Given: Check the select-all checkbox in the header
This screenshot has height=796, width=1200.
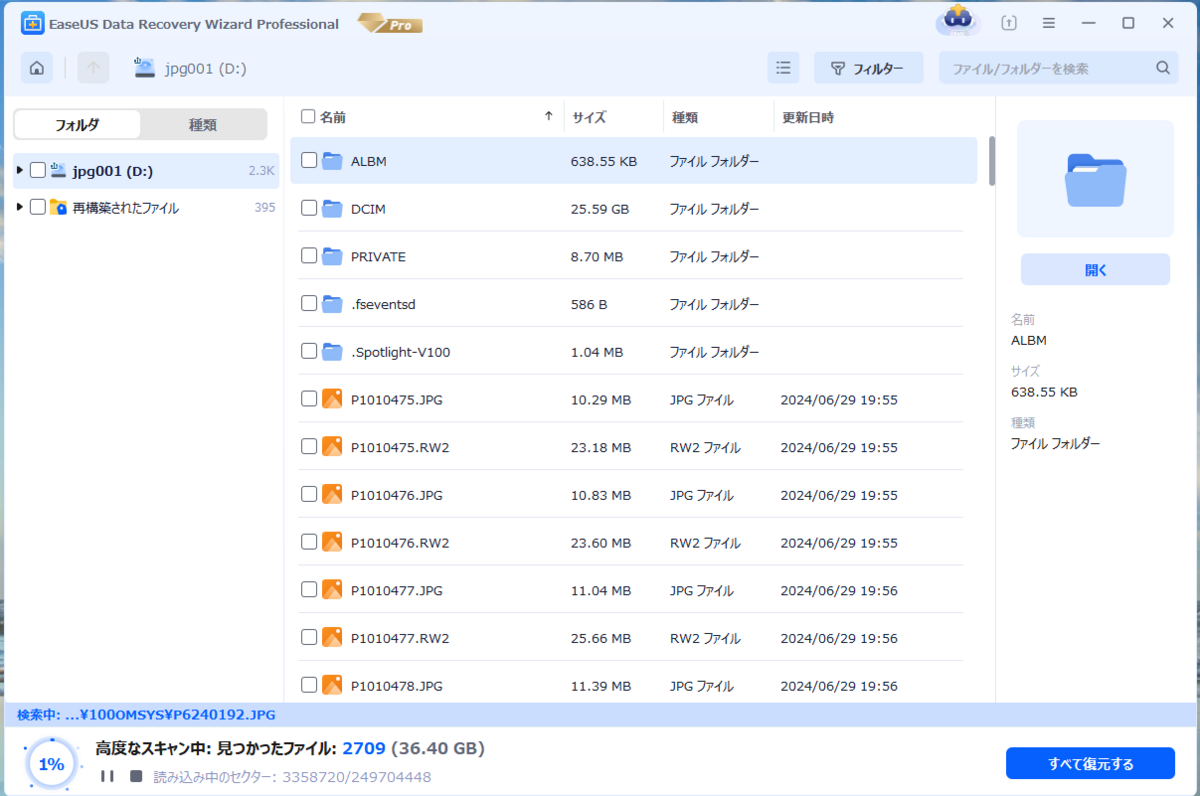Looking at the screenshot, I should [x=307, y=116].
